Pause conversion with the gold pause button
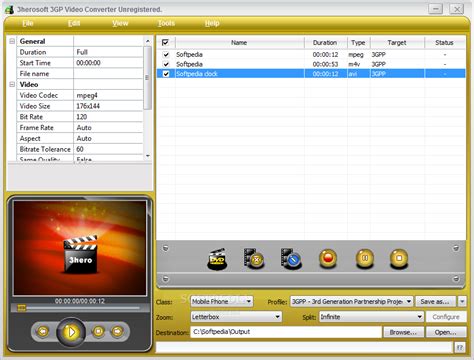This screenshot has width=474, height=360. click(365, 258)
